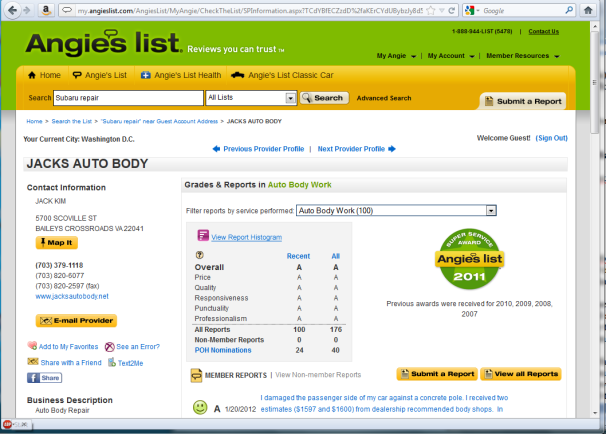Click the Super Service Award 2011 badge
Viewport: 606px width, 434px height.
(x=469, y=259)
